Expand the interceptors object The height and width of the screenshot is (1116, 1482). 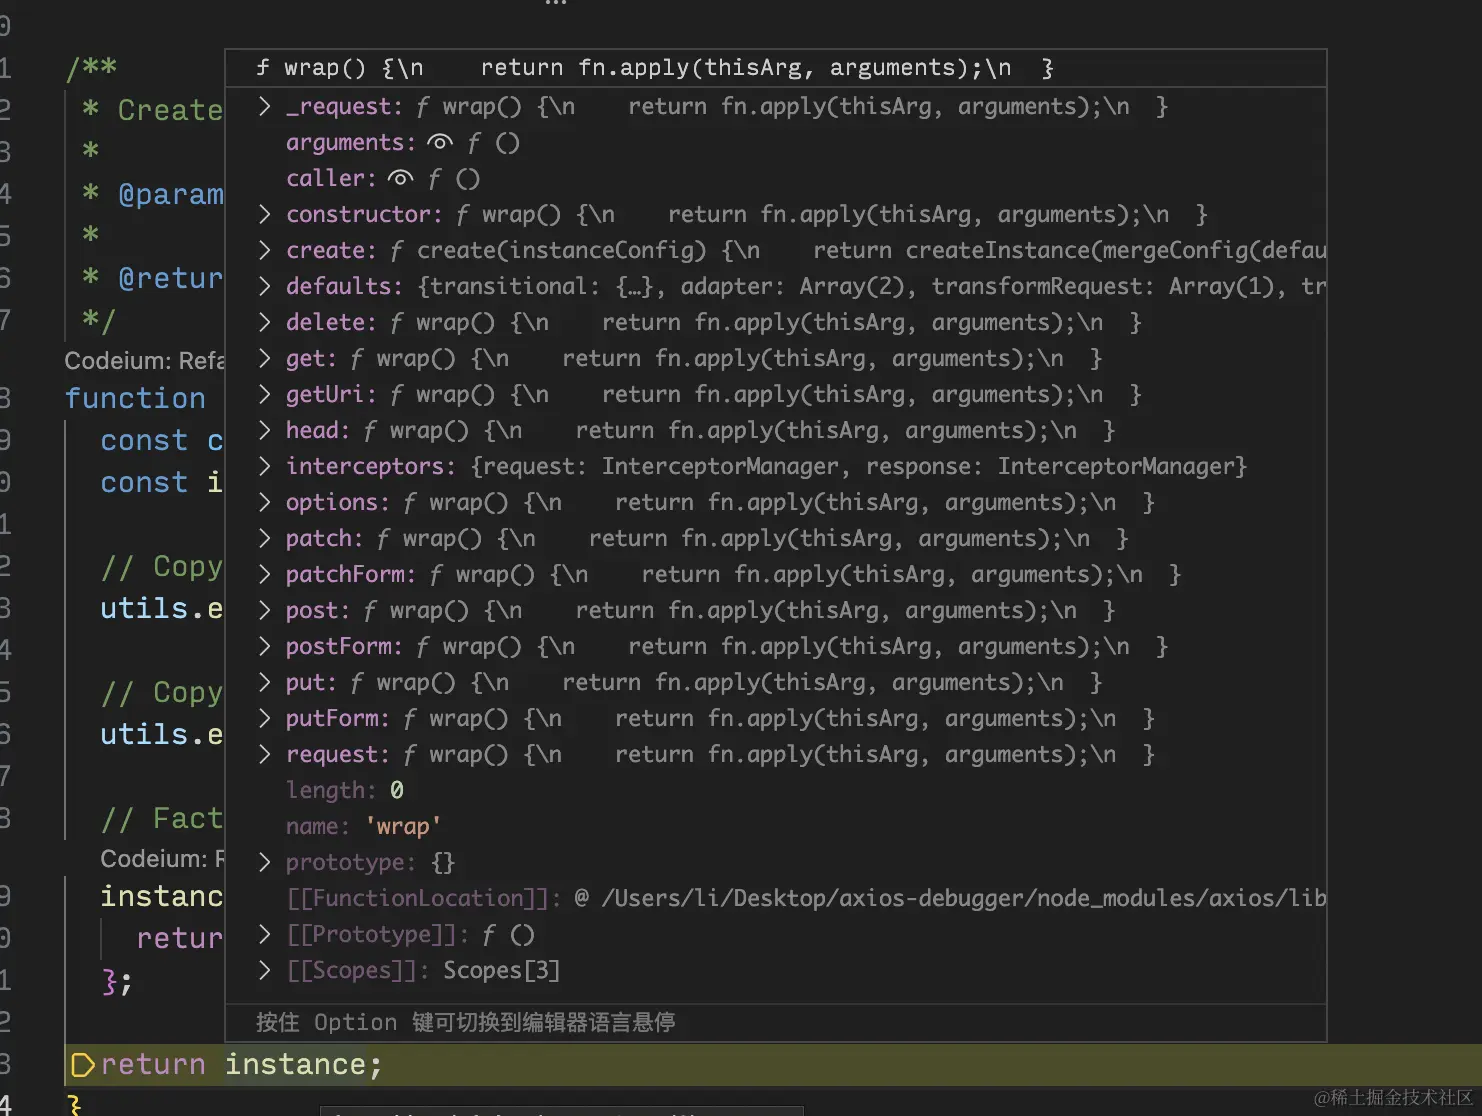tap(264, 467)
